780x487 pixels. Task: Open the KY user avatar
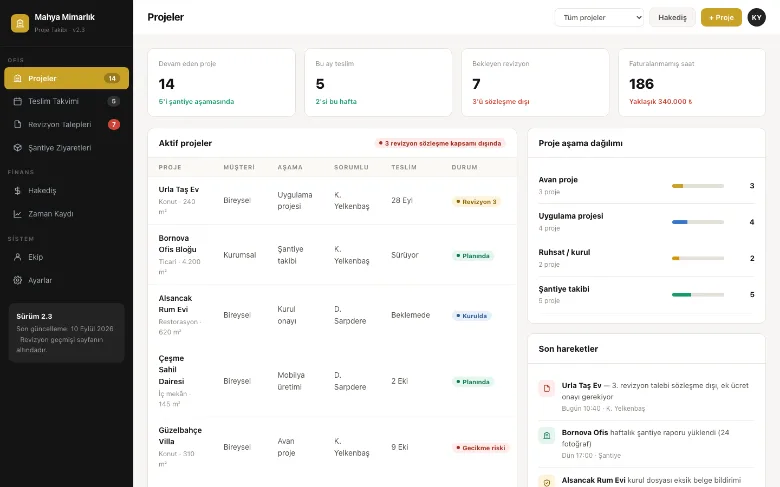[x=756, y=17]
